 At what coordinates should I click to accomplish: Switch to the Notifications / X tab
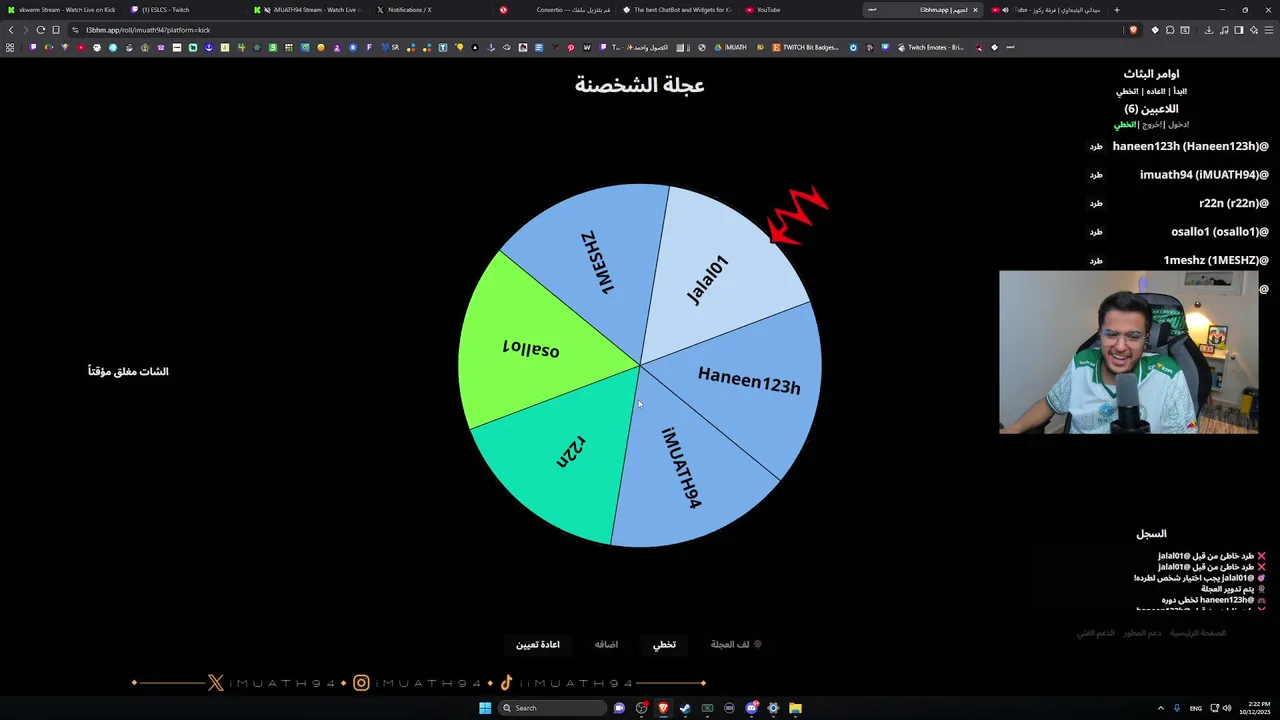pyautogui.click(x=404, y=10)
